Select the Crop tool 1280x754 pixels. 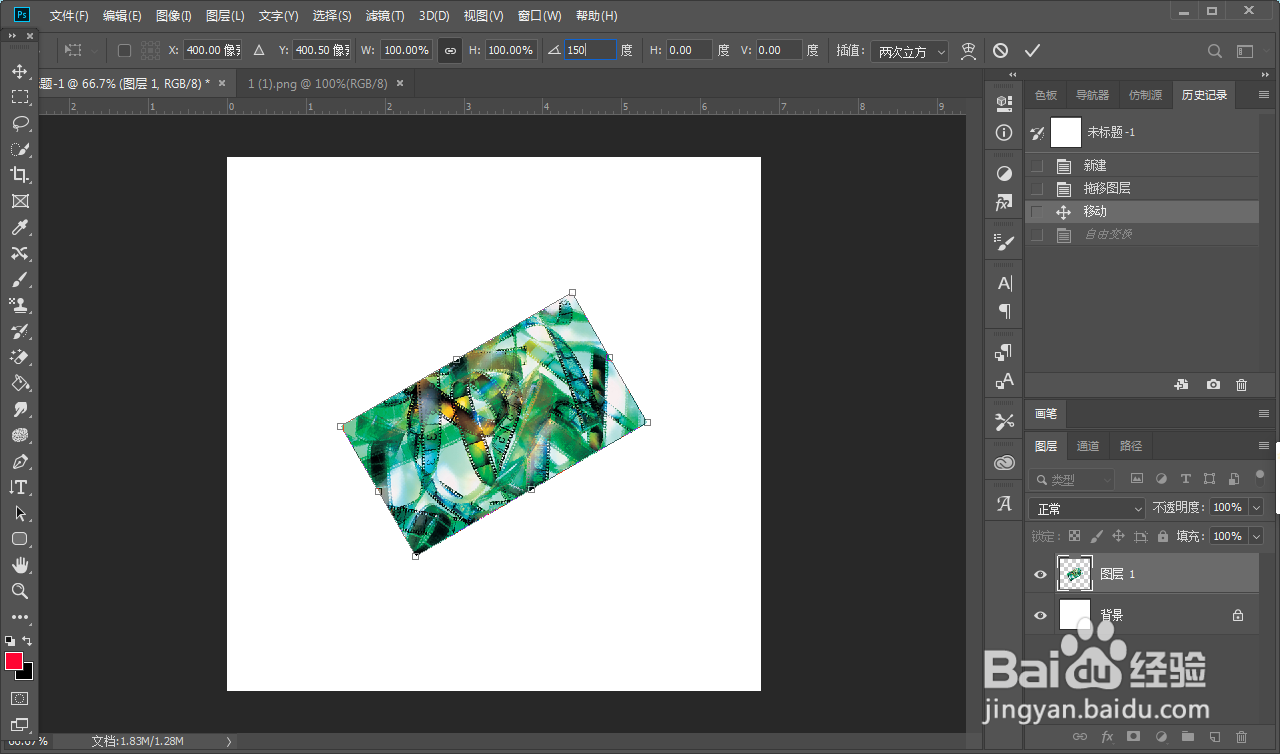[19, 175]
